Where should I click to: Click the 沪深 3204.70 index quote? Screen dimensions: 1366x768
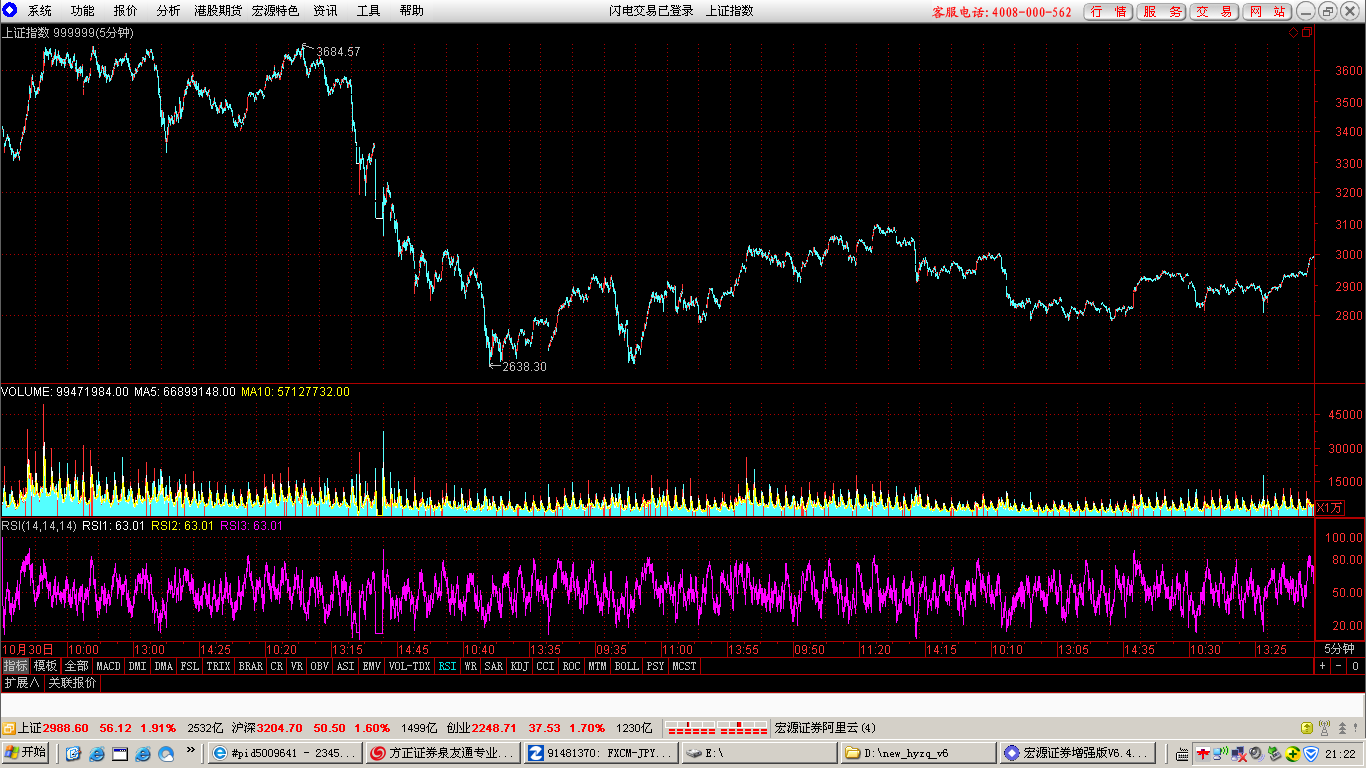pyautogui.click(x=267, y=728)
